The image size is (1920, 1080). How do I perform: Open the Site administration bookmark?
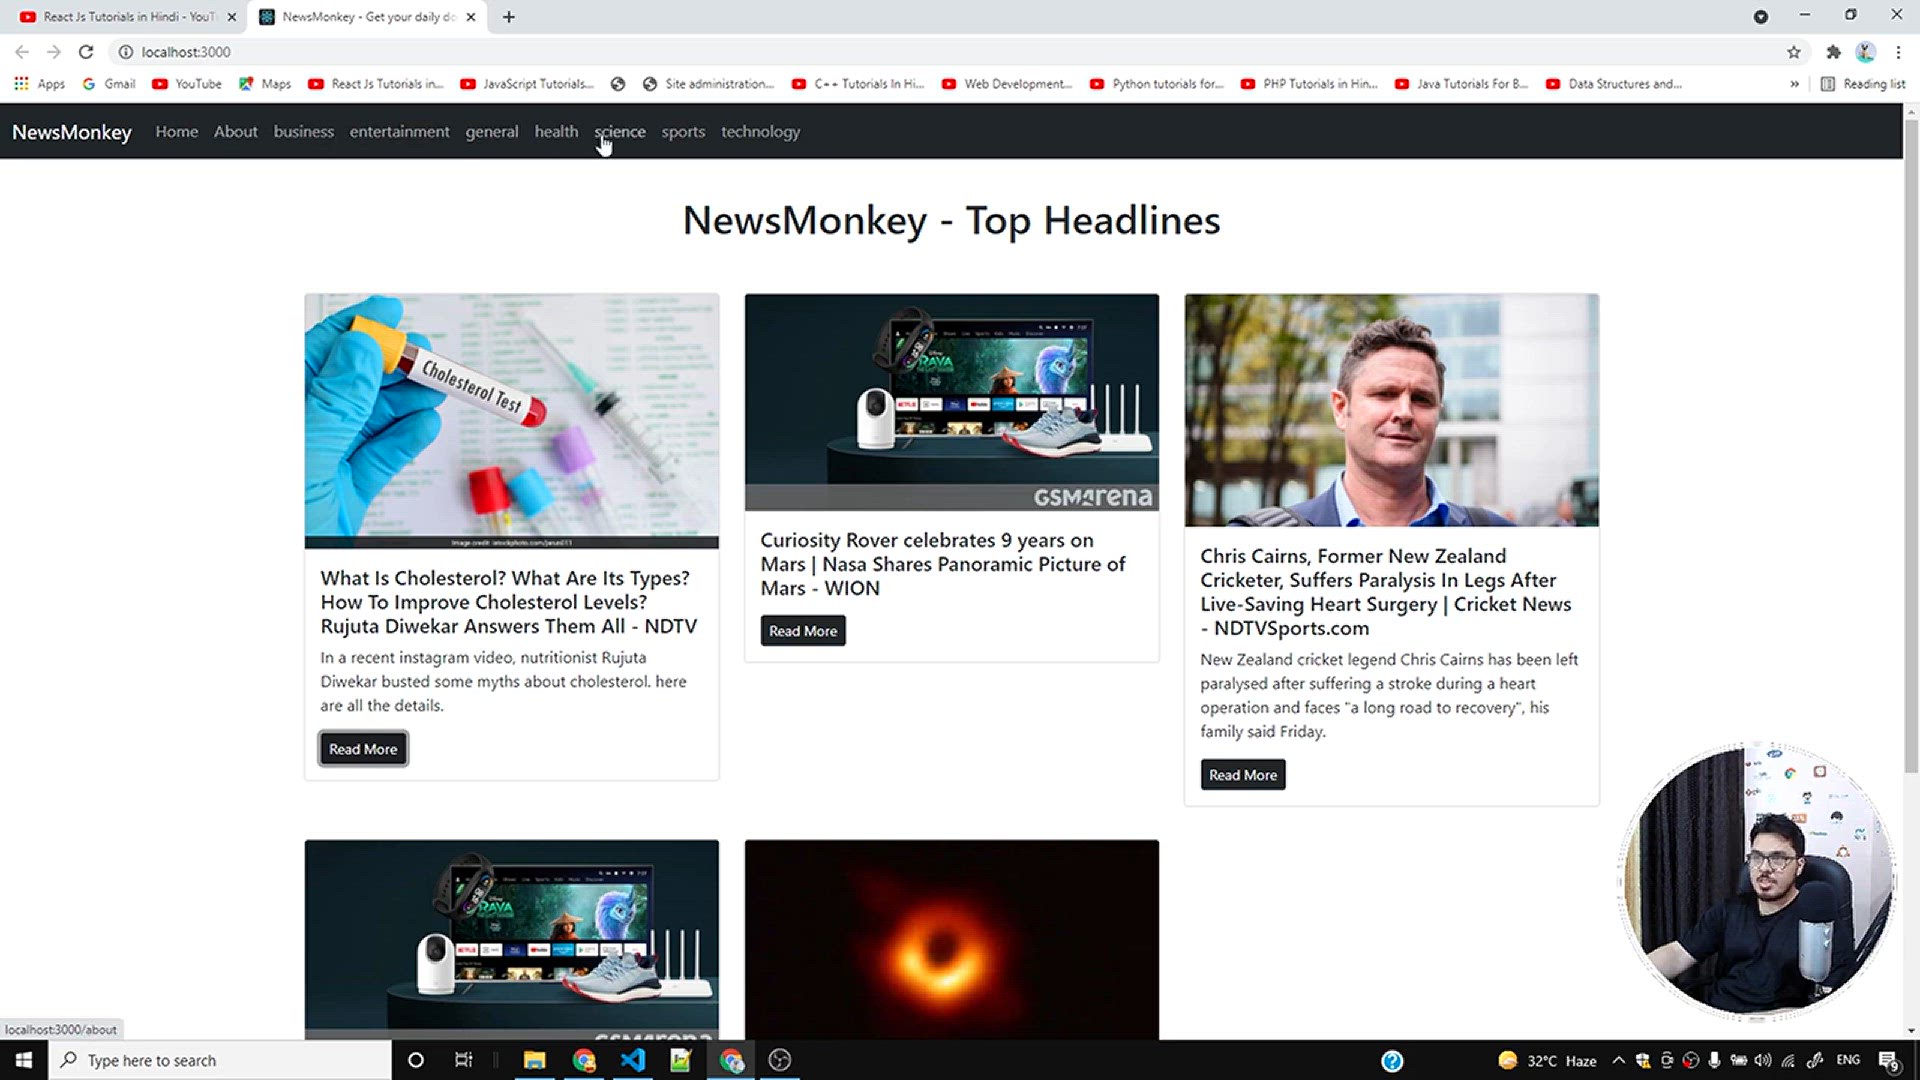pos(708,84)
